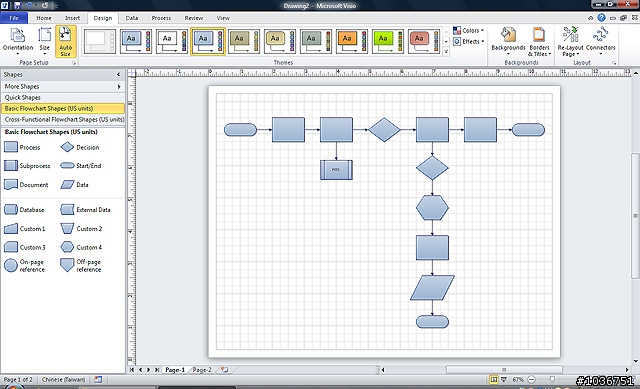Select the Document shape icon
The image size is (640, 389).
point(11,184)
